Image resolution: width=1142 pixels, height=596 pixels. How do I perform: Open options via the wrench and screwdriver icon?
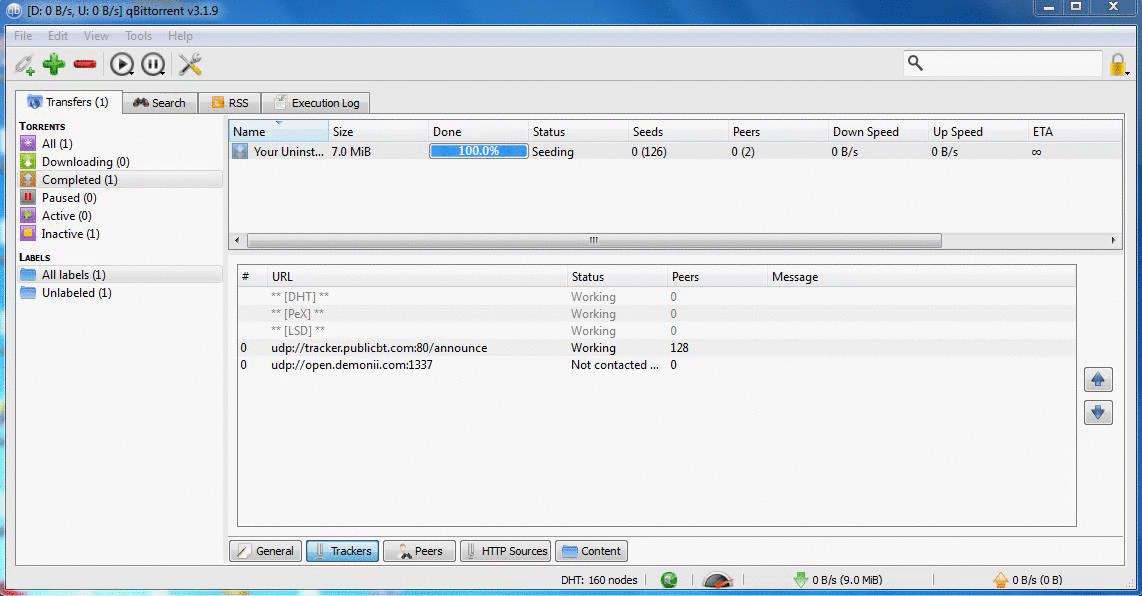[190, 65]
